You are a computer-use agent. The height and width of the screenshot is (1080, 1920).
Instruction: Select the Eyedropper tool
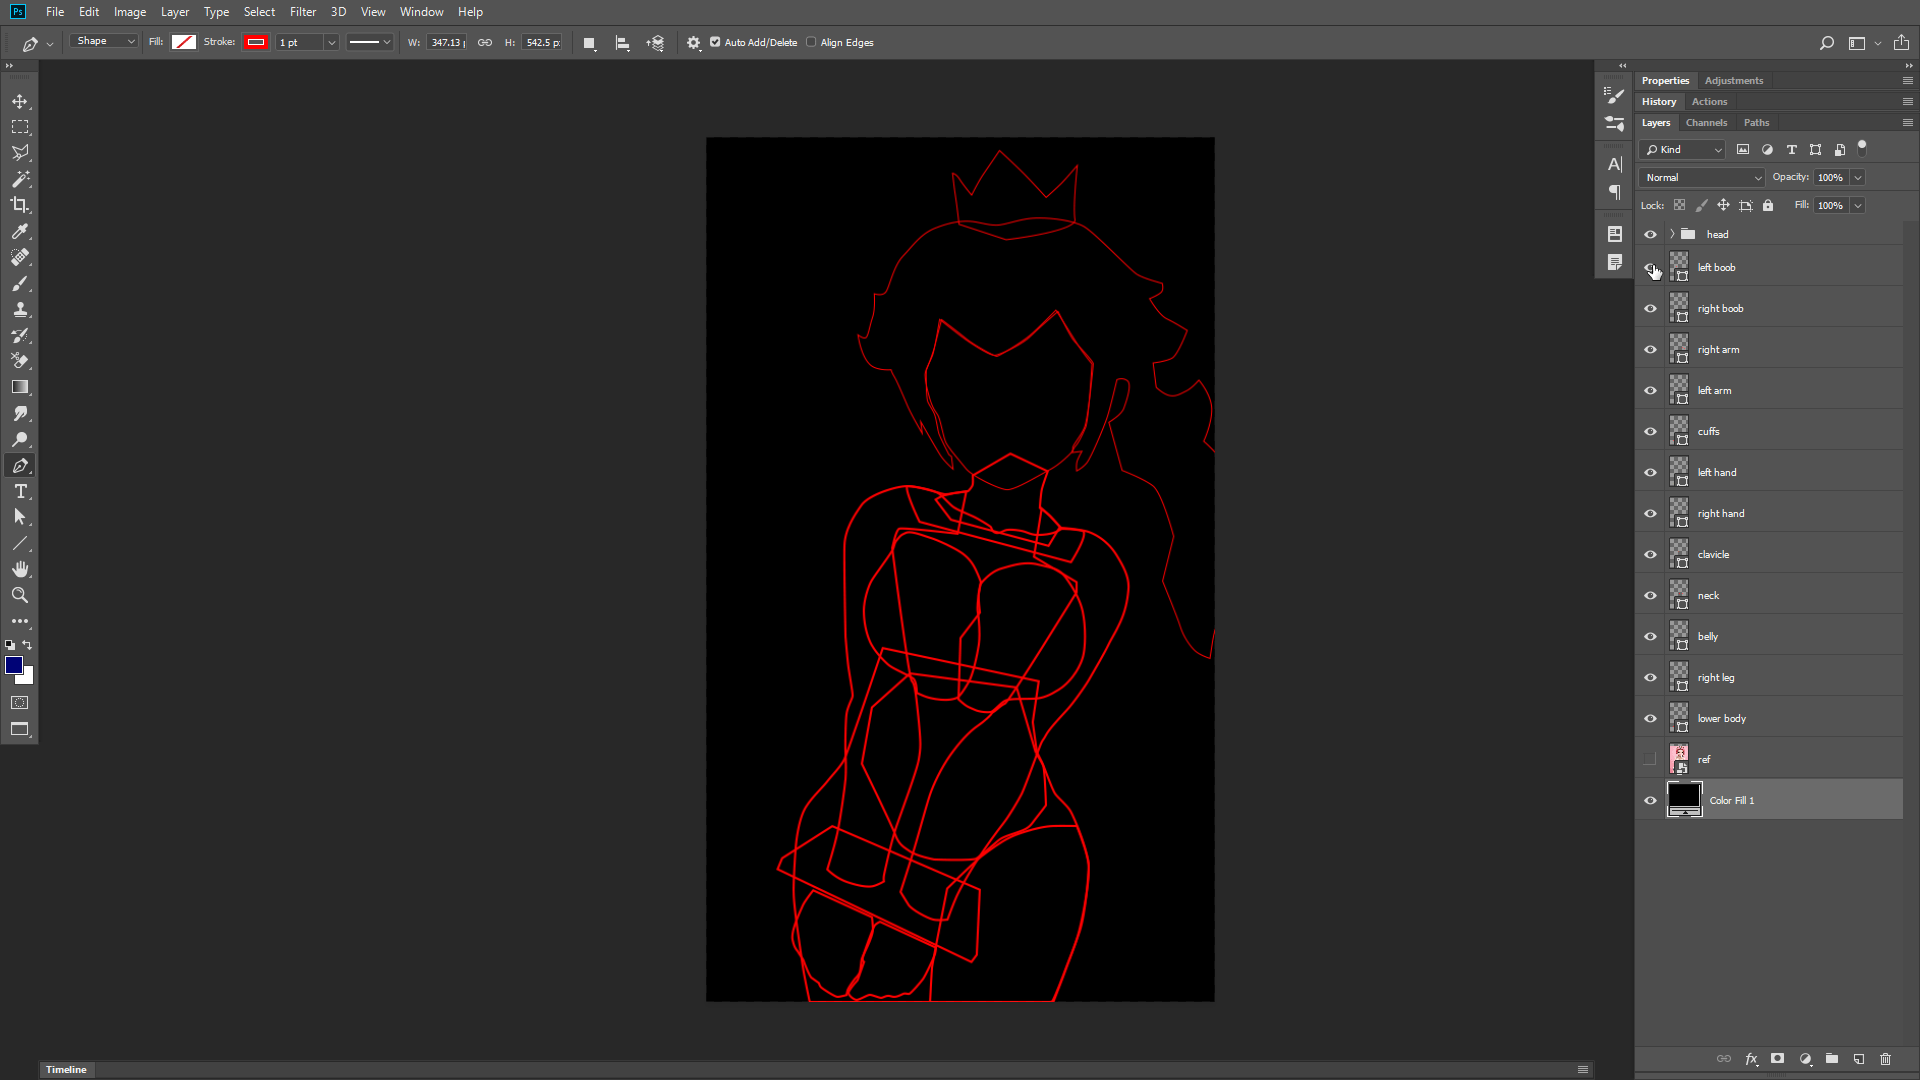click(x=20, y=231)
